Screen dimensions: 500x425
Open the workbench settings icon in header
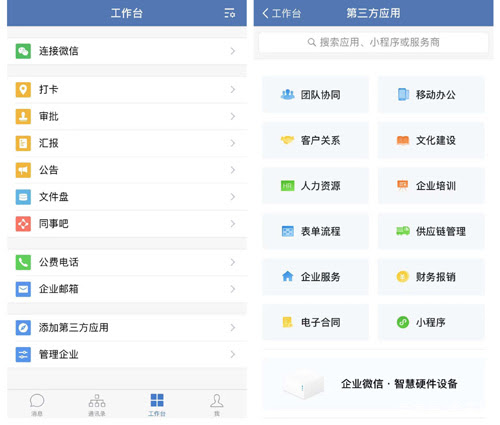(x=229, y=13)
